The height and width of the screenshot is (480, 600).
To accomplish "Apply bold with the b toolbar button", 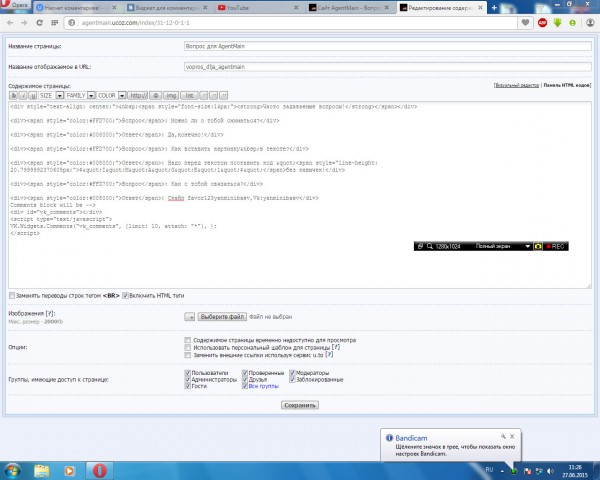I will [x=13, y=95].
